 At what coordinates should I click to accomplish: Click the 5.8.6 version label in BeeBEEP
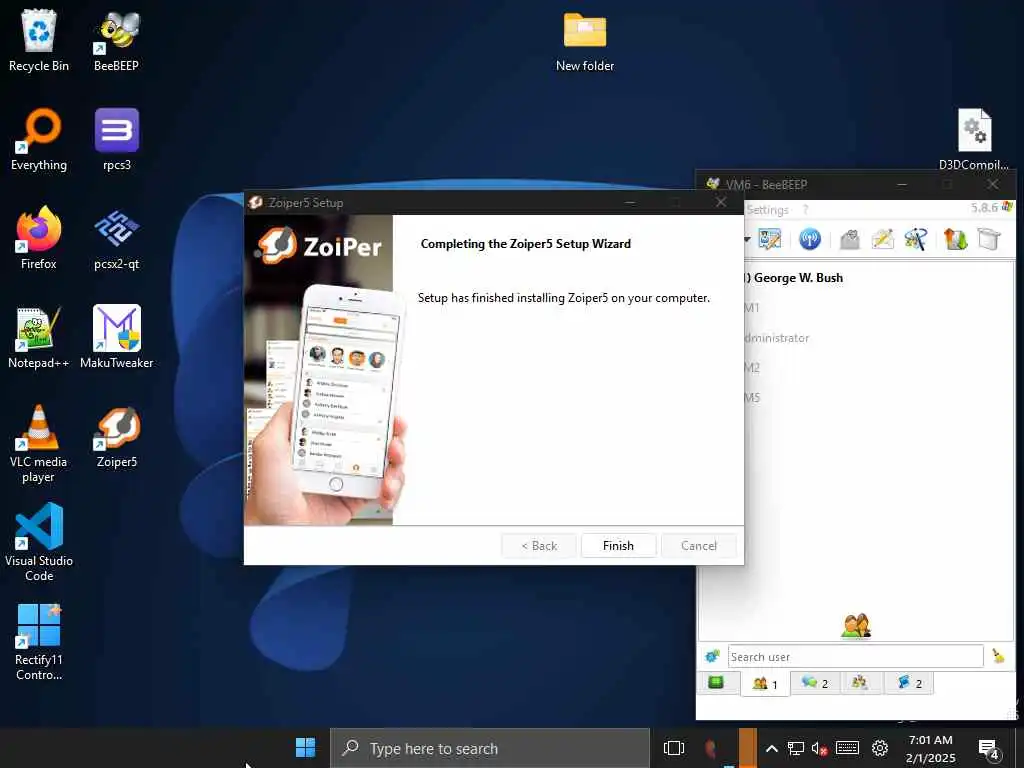tap(984, 208)
